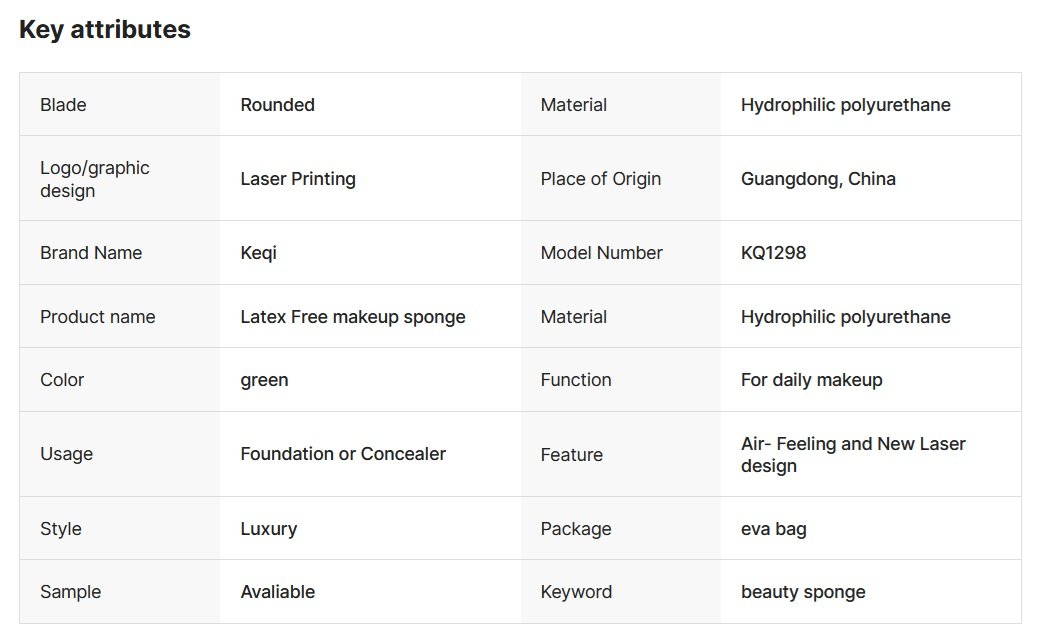Click the Logo/graphic design label
This screenshot has width=1039, height=637.
pyautogui.click(x=94, y=179)
